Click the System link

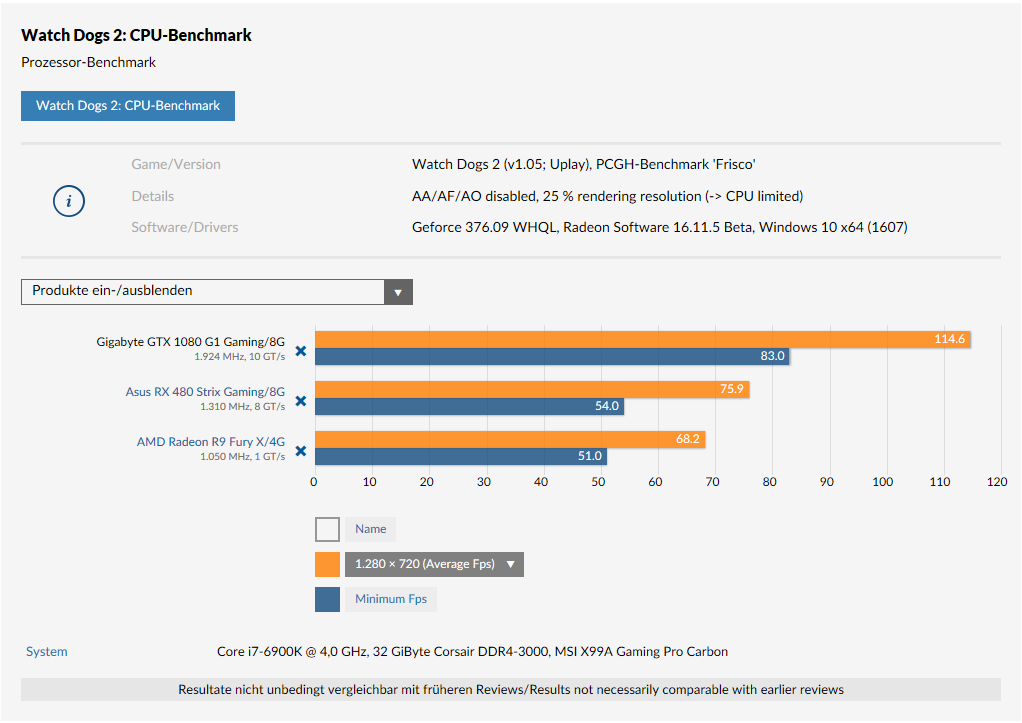(x=47, y=652)
